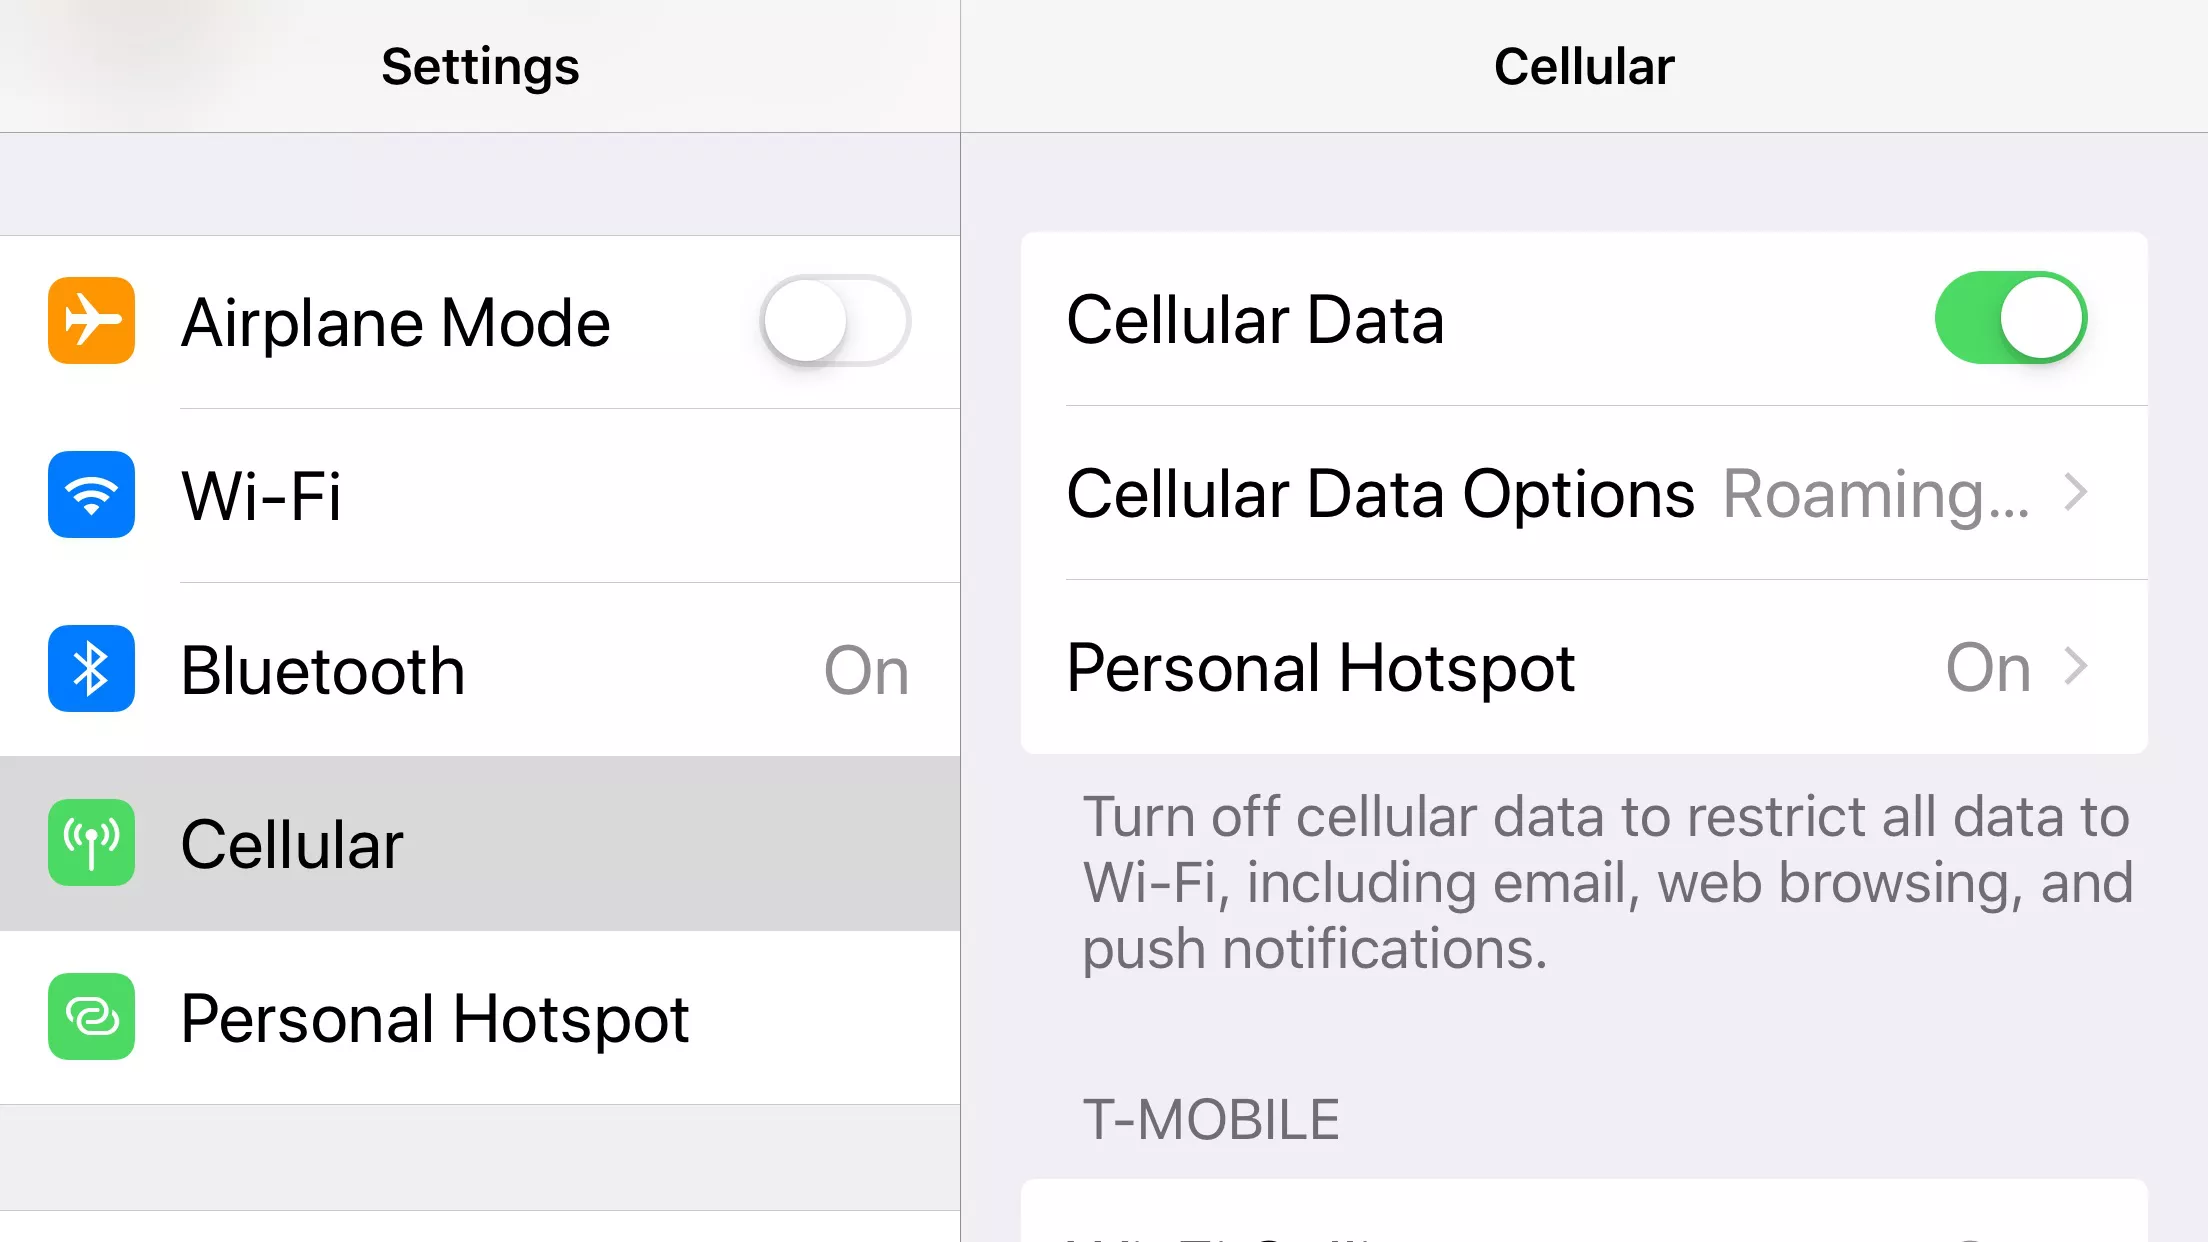Tap the Wi-Fi icon
The image size is (2208, 1242).
(91, 493)
